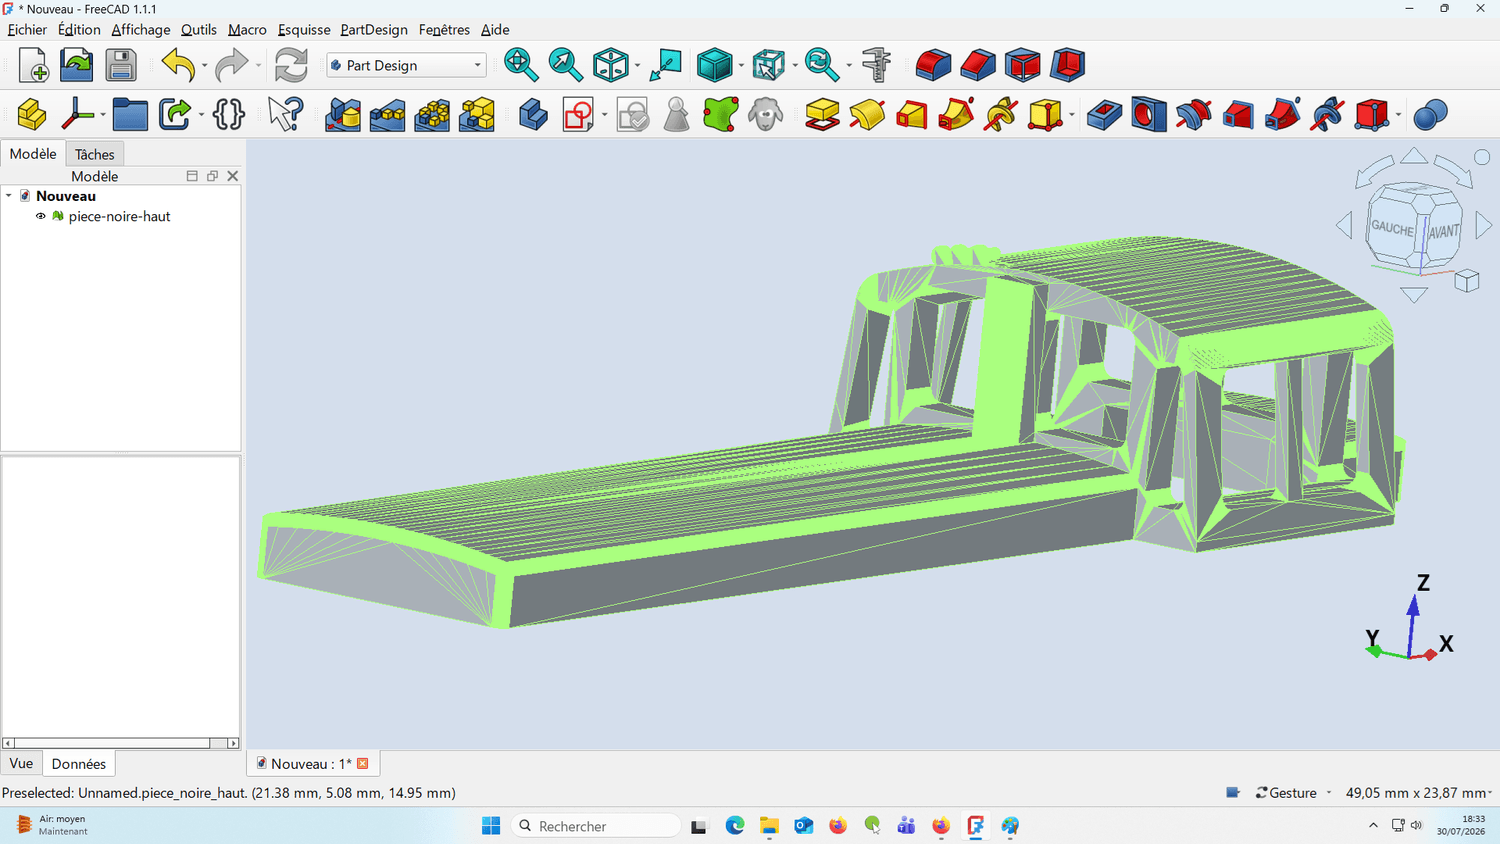Screen dimensions: 1500x844
Task: Expand the subtractive primitive dropdown arrow
Action: pos(1398,116)
